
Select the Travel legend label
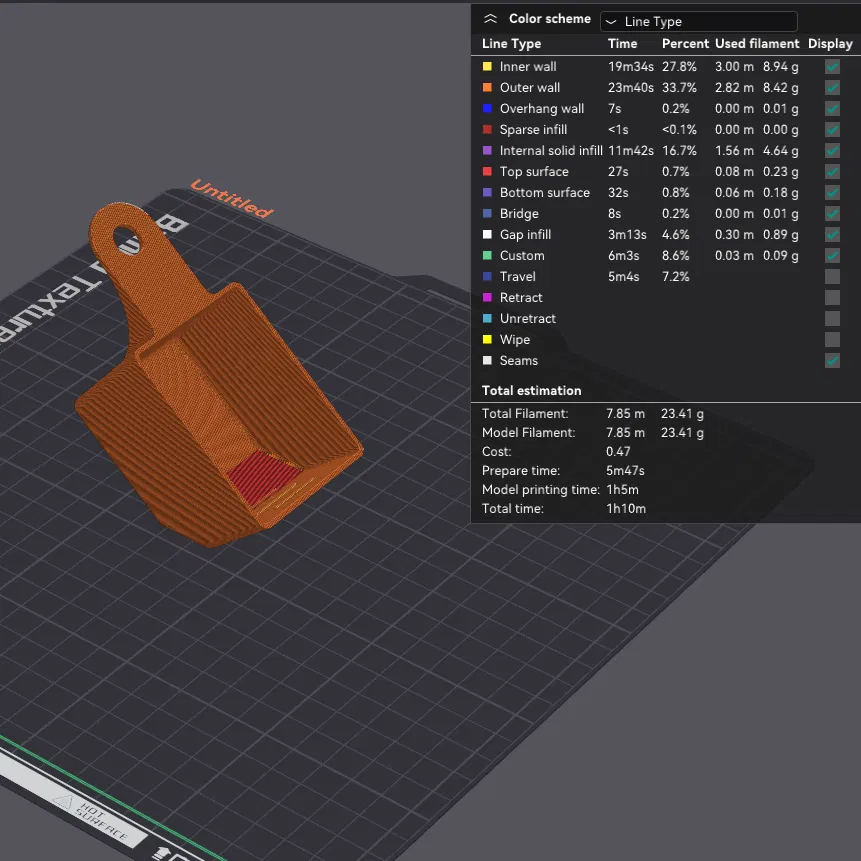(x=517, y=276)
